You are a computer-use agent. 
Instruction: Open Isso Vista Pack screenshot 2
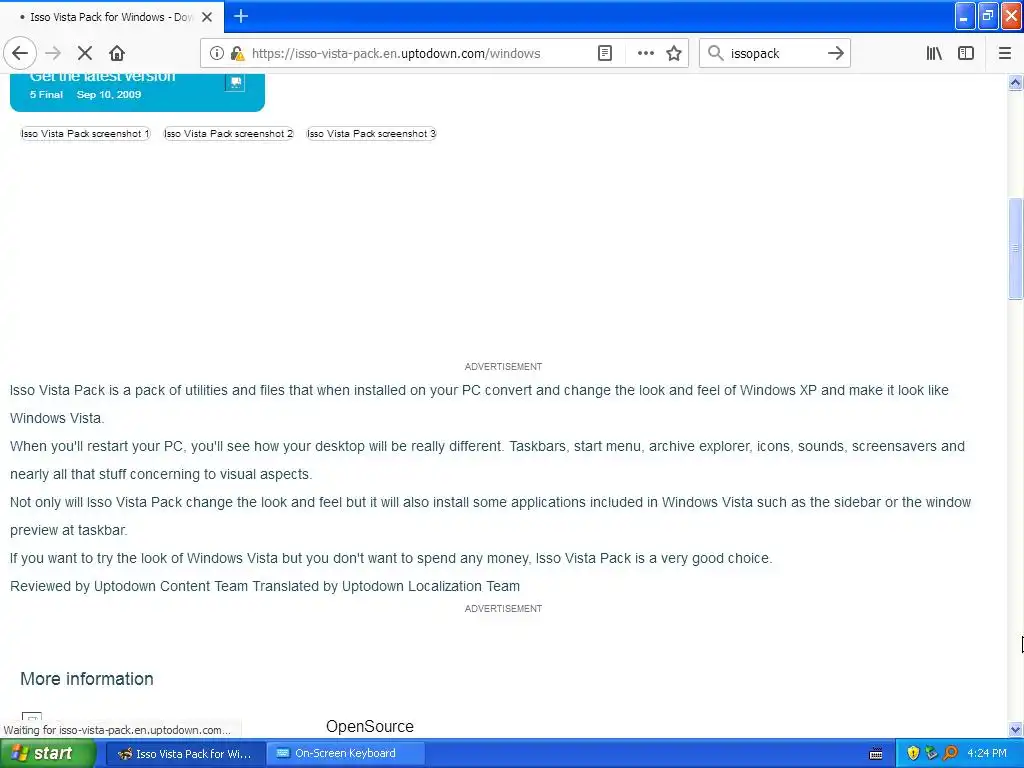[x=228, y=133]
